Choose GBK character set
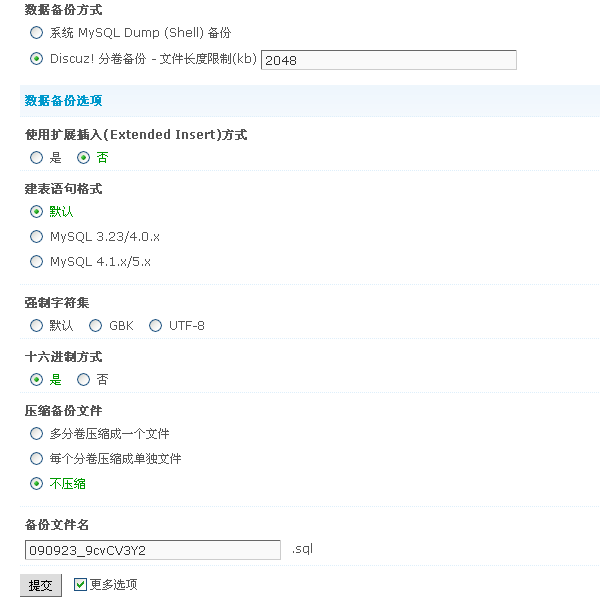Viewport: 600px width, 598px height. click(96, 326)
